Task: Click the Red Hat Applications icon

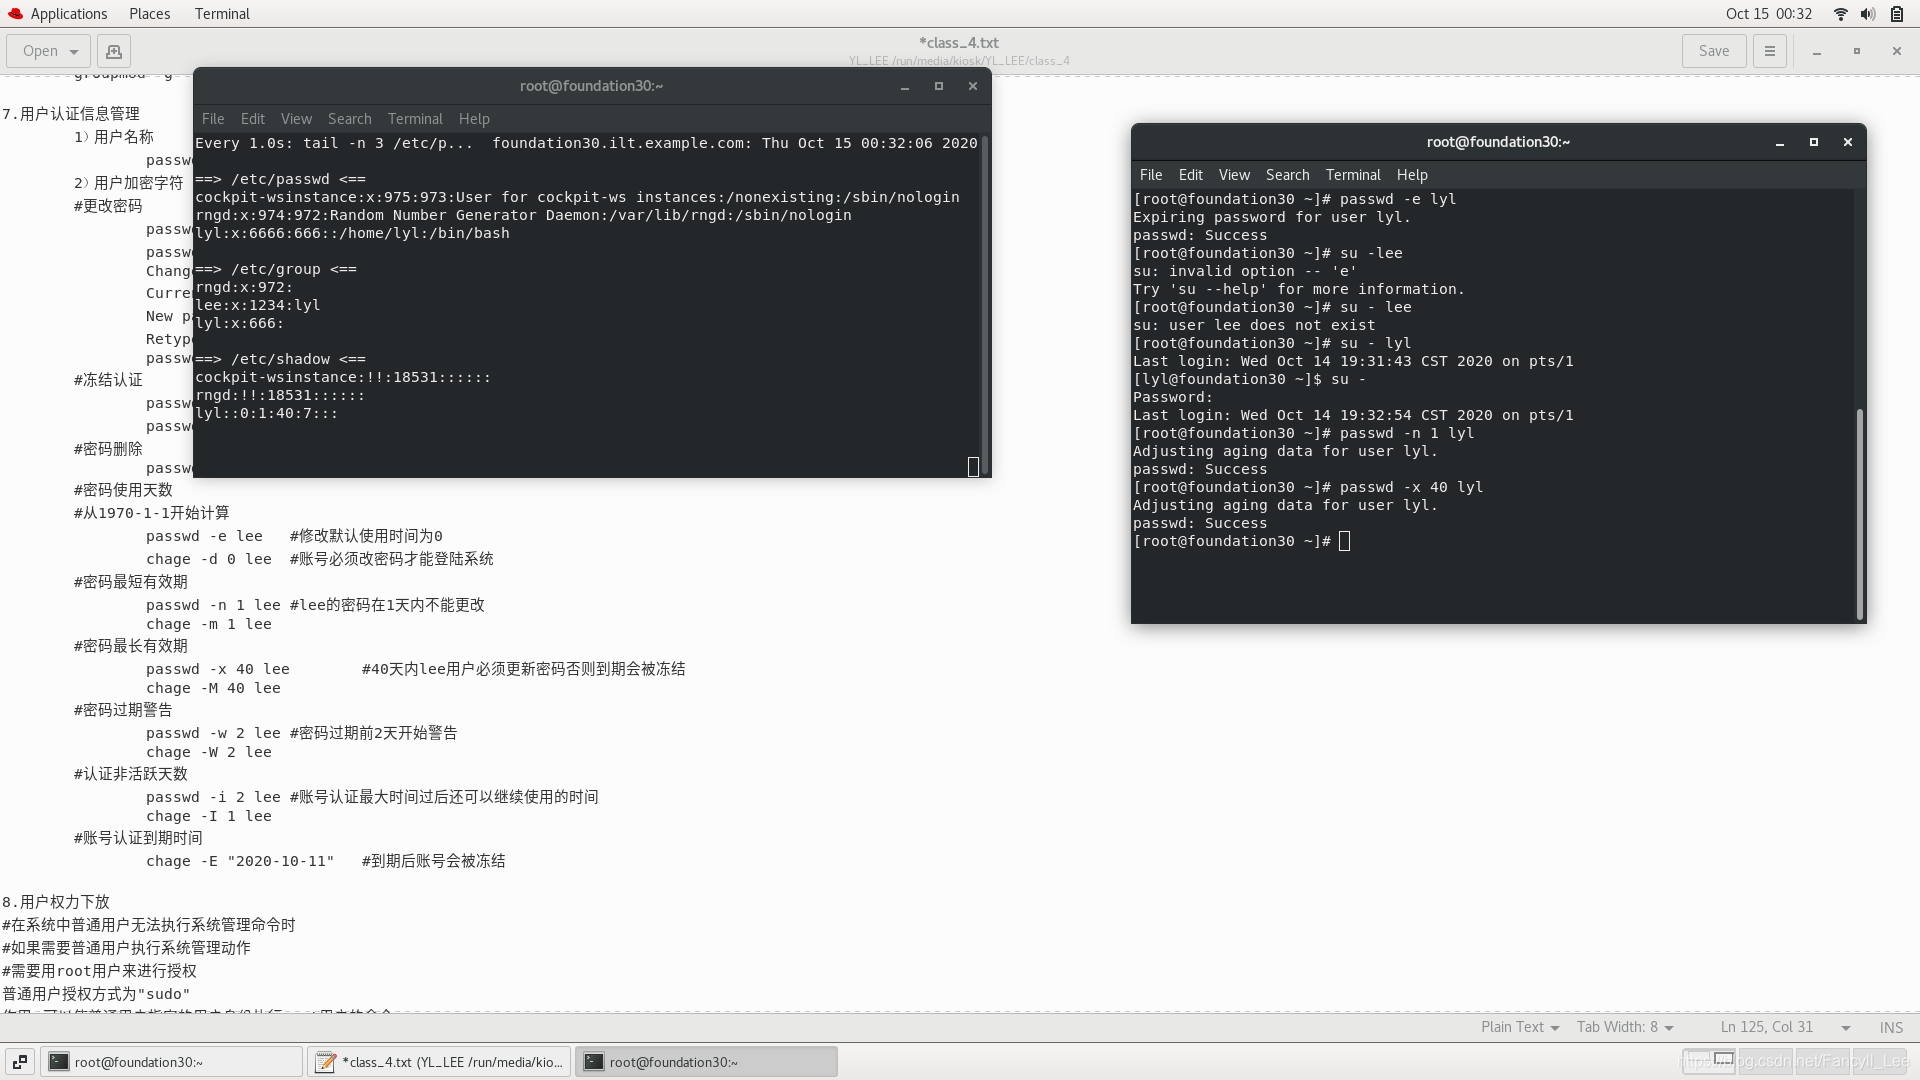Action: 15,14
